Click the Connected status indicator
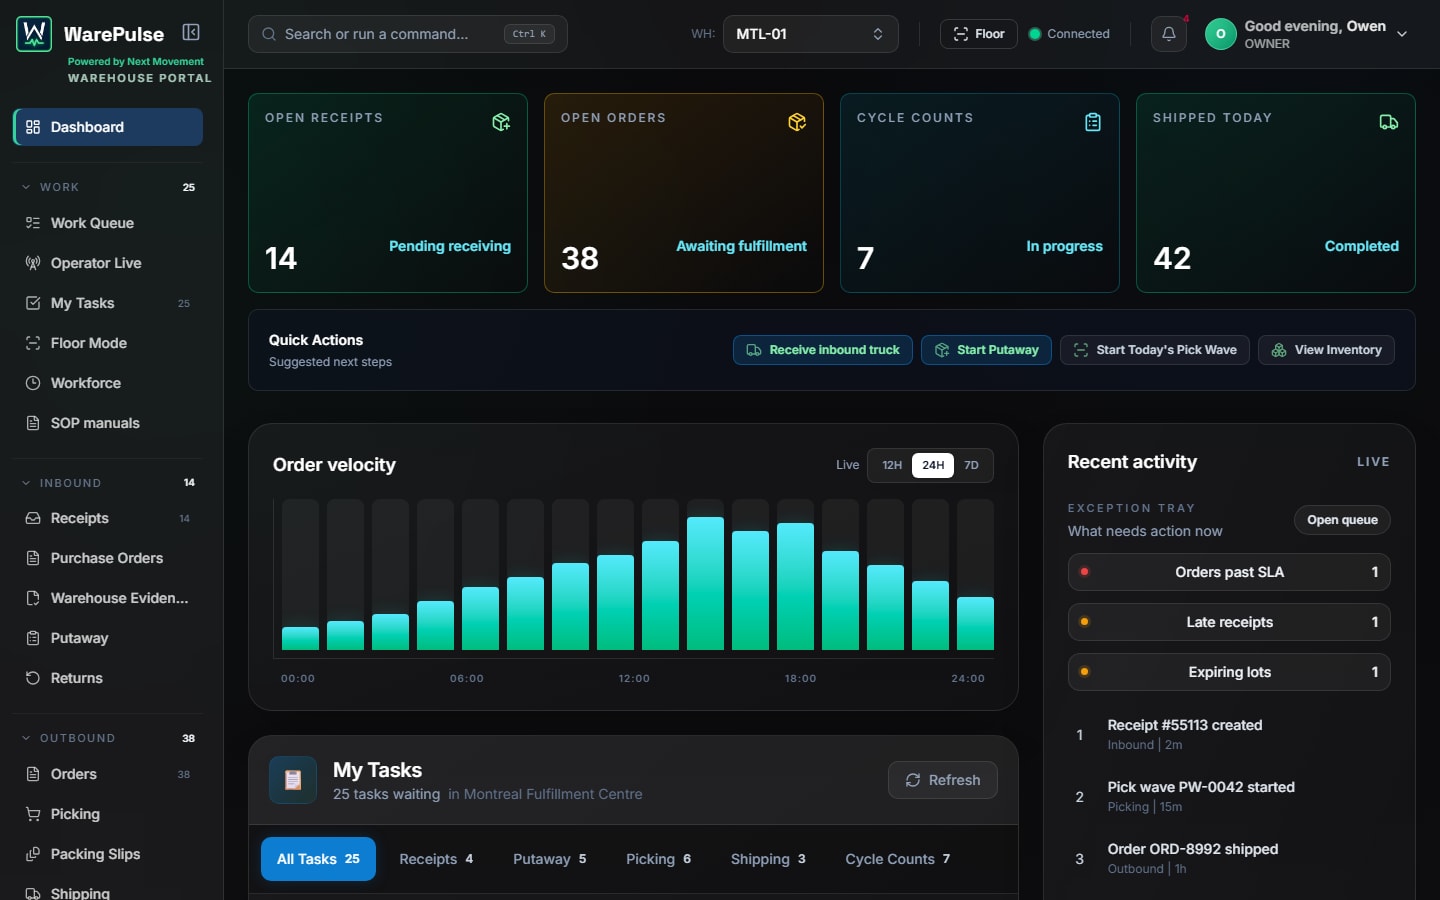 1069,34
